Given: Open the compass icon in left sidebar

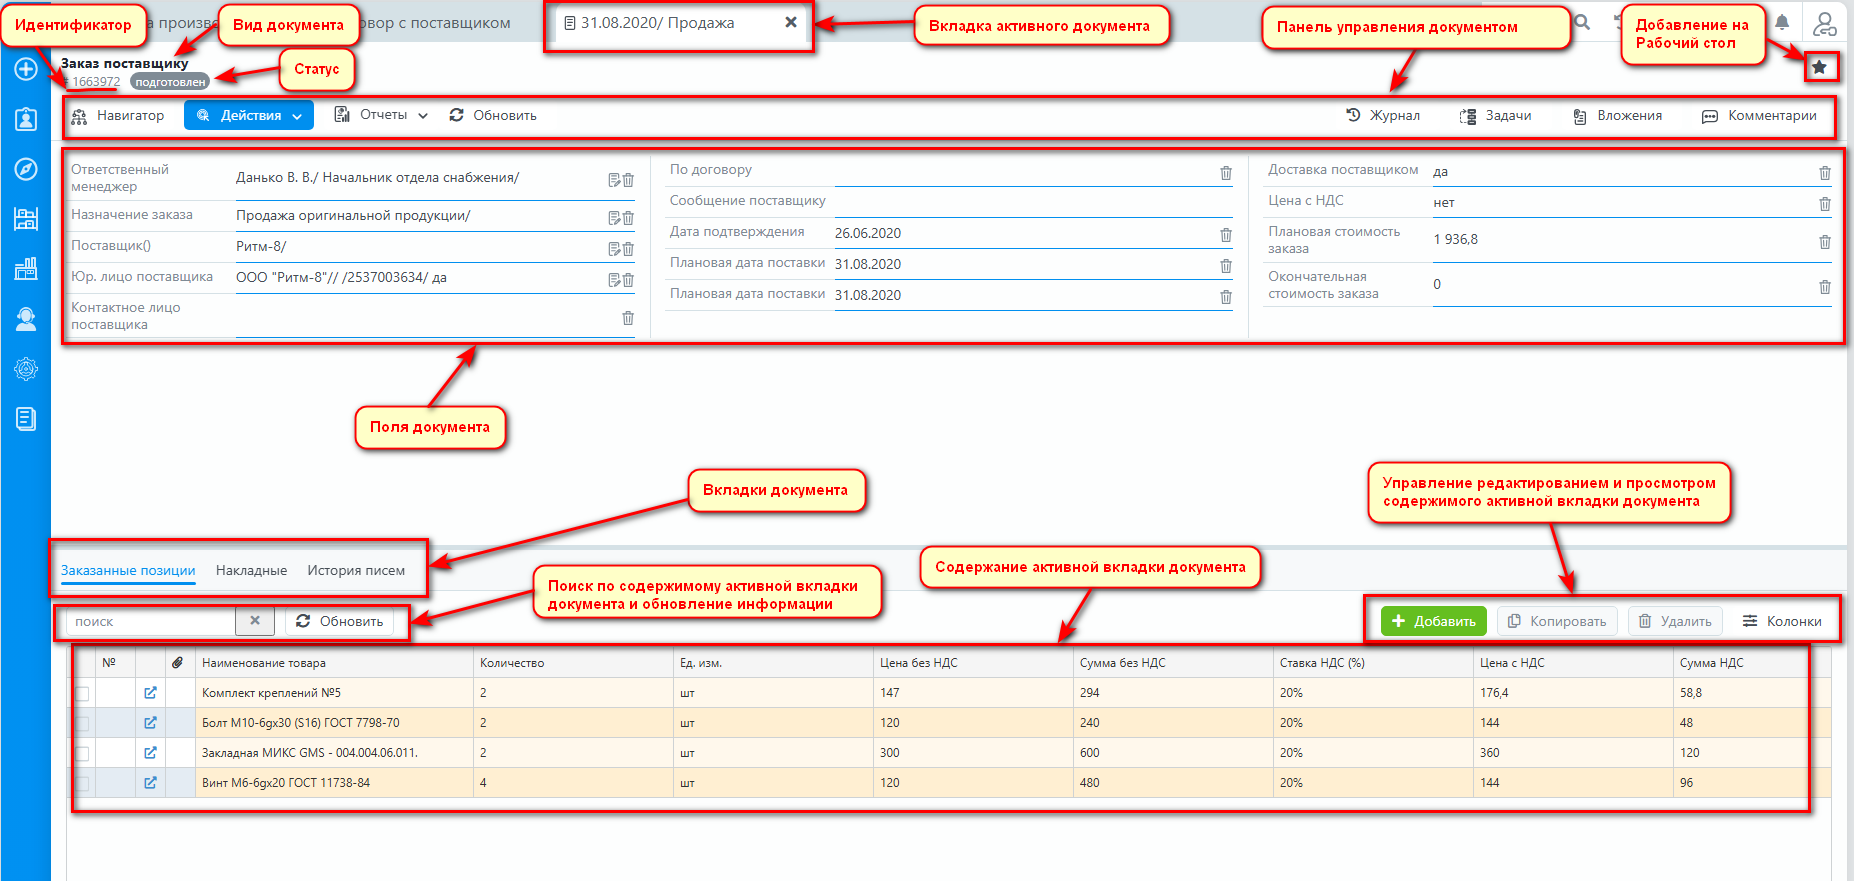Looking at the screenshot, I should click(26, 169).
